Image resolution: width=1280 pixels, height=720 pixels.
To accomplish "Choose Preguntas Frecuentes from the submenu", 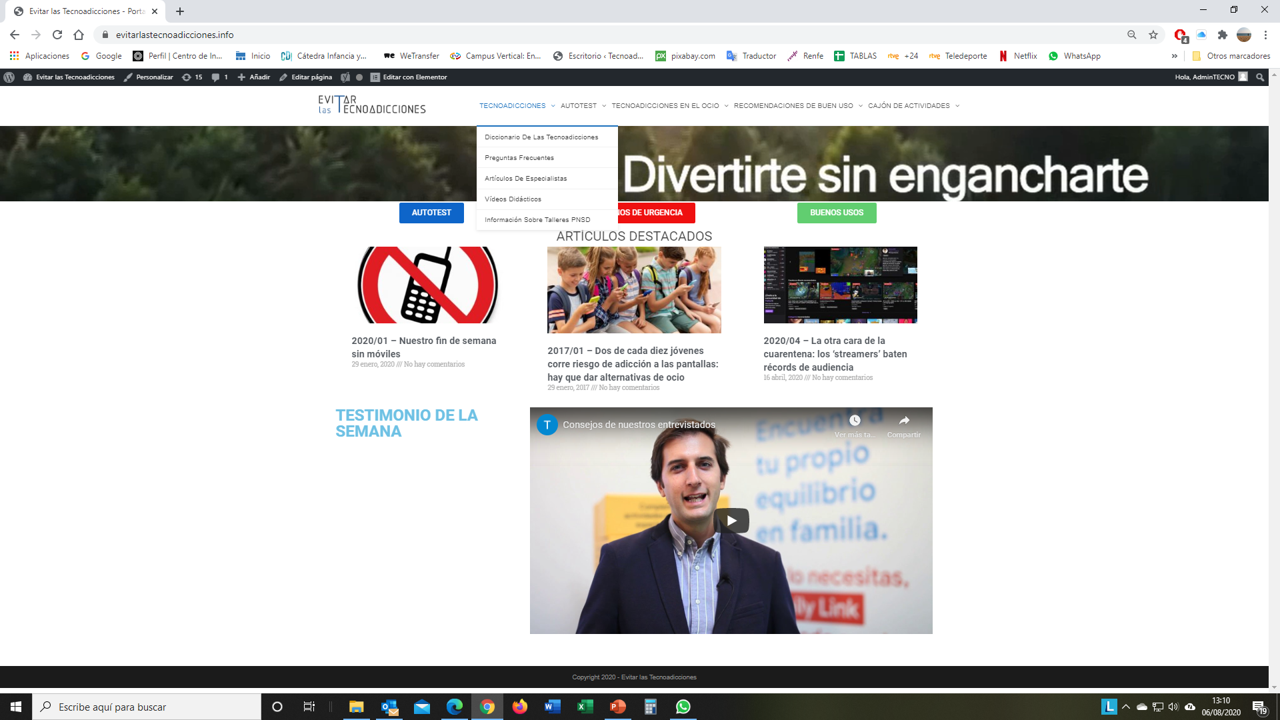I will click(x=519, y=158).
